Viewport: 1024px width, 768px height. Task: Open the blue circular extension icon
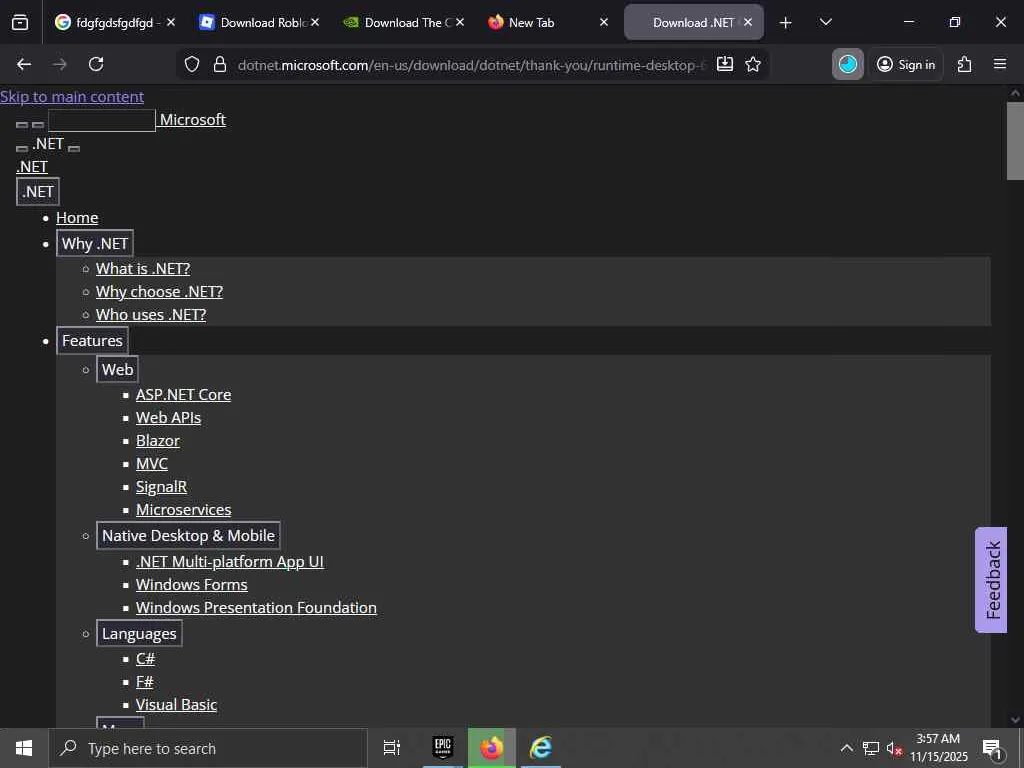coord(848,64)
